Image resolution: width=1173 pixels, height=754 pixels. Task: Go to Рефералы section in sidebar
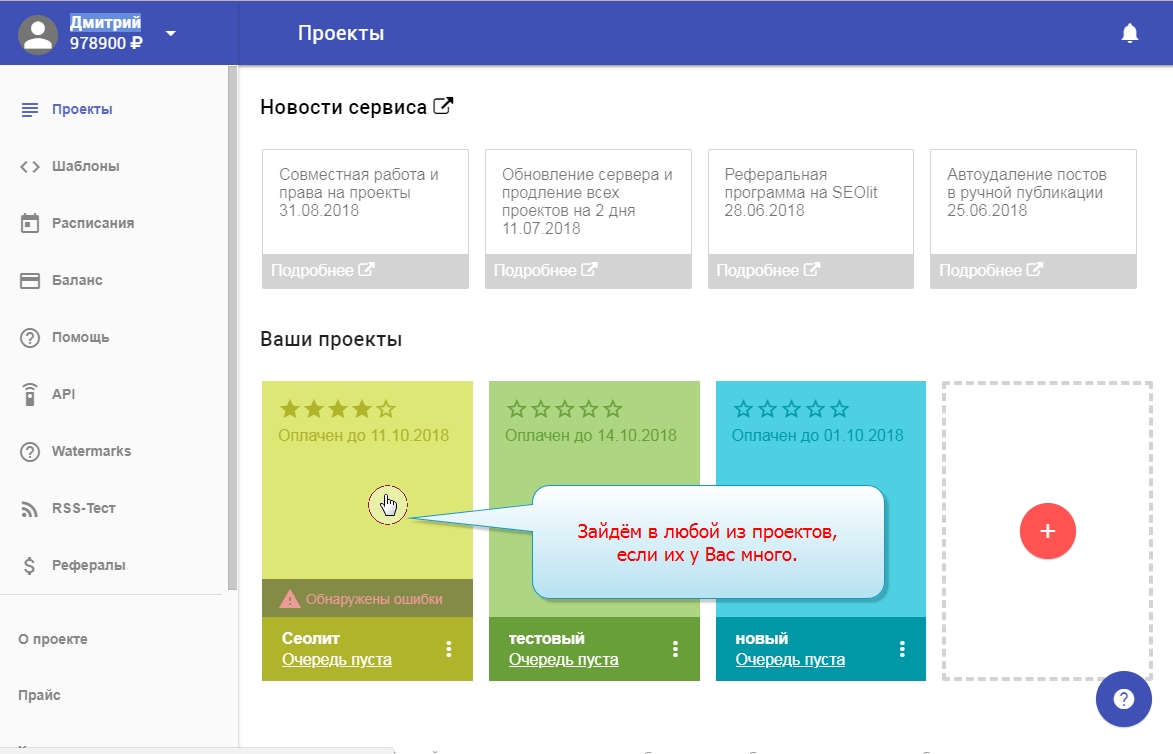click(x=88, y=565)
